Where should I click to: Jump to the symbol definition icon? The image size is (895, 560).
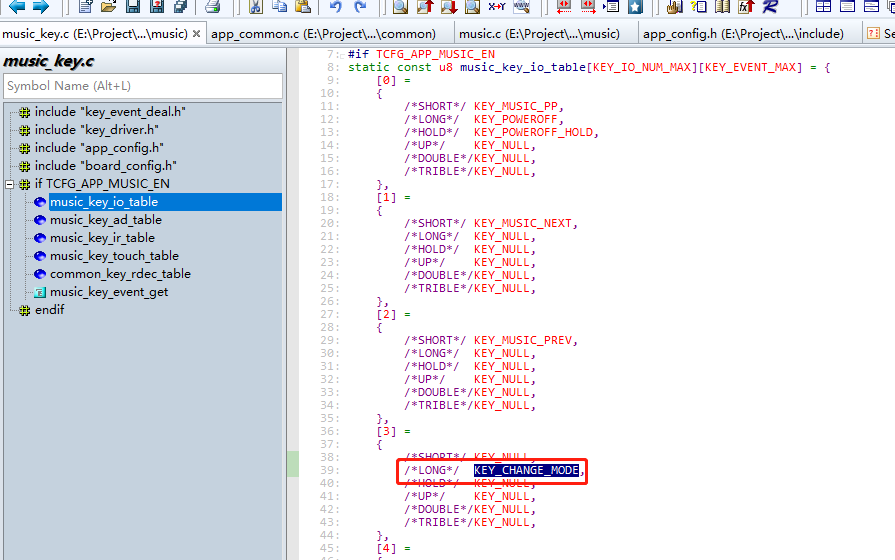point(611,6)
